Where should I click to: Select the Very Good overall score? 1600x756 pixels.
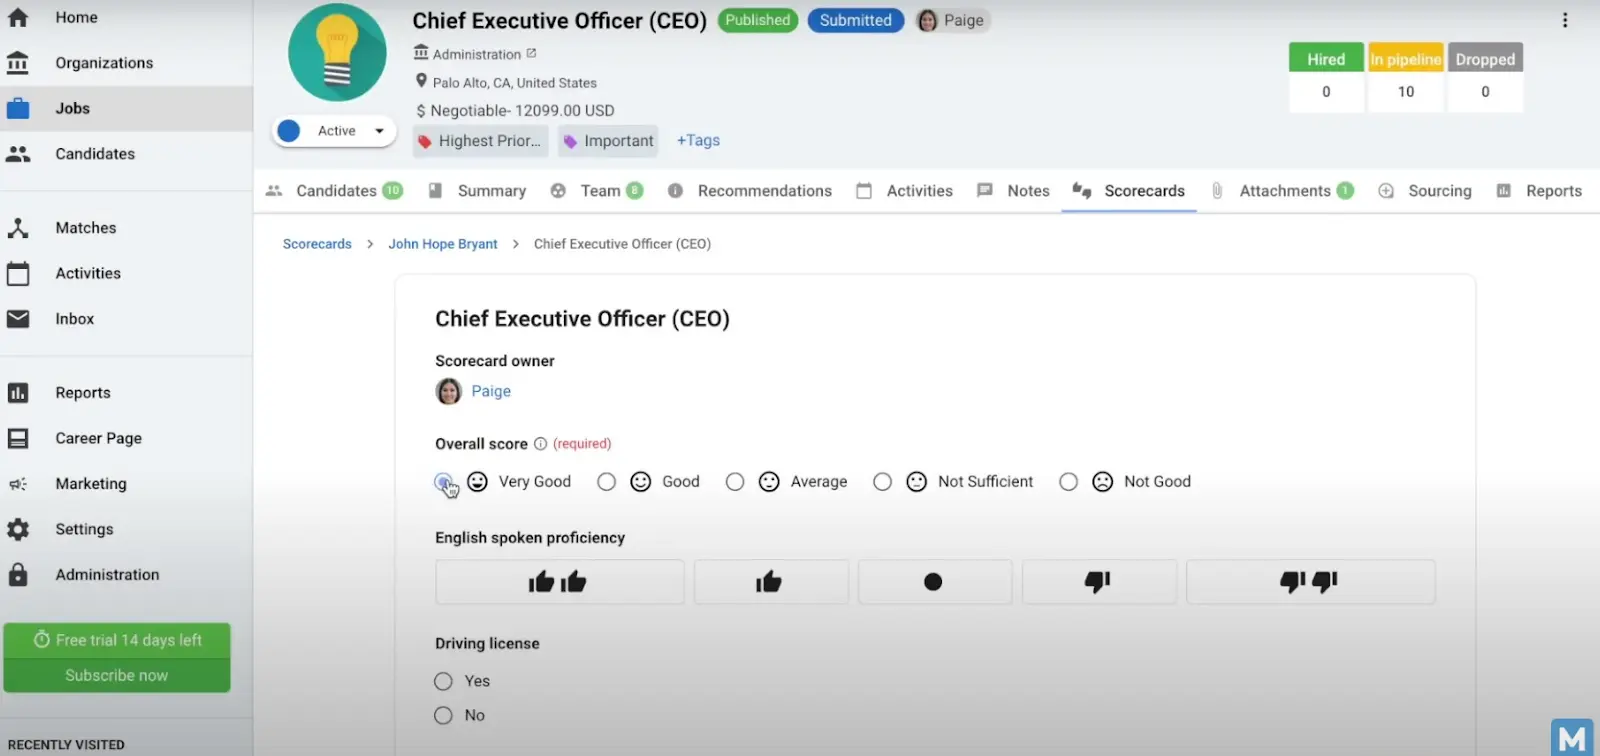[x=444, y=481]
